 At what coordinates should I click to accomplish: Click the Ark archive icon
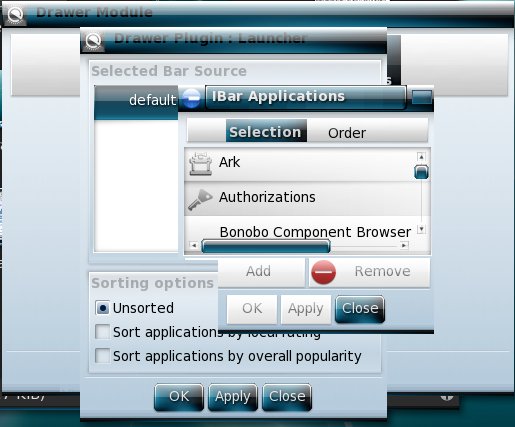(x=200, y=164)
